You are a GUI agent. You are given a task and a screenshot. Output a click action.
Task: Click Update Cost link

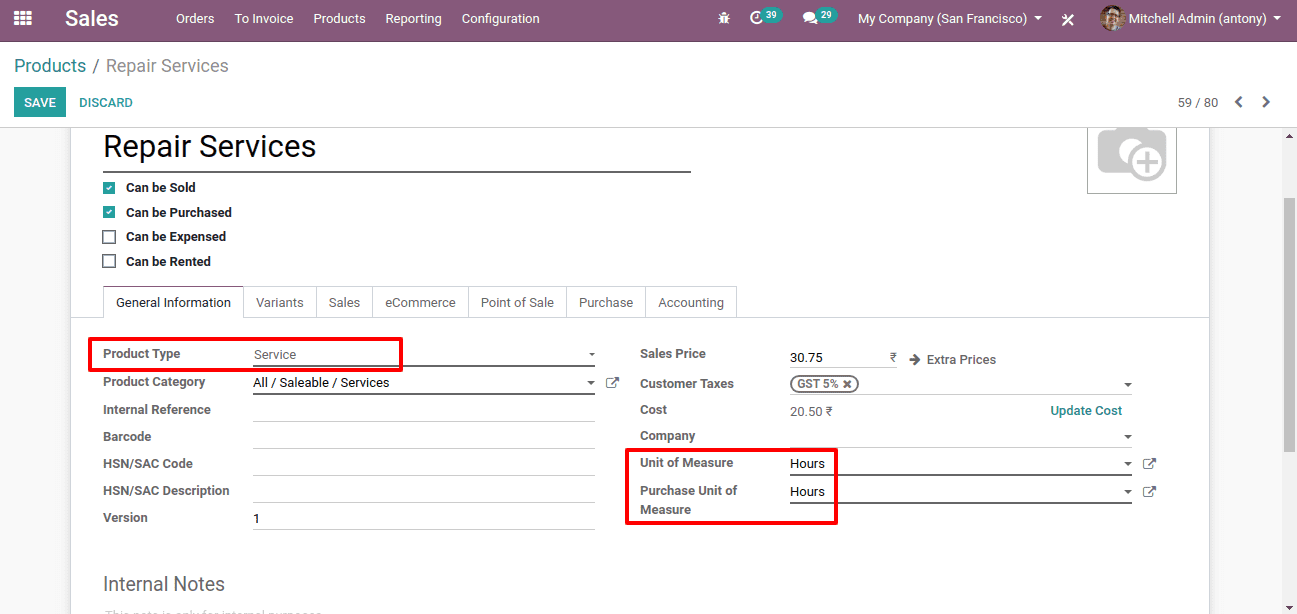point(1086,411)
